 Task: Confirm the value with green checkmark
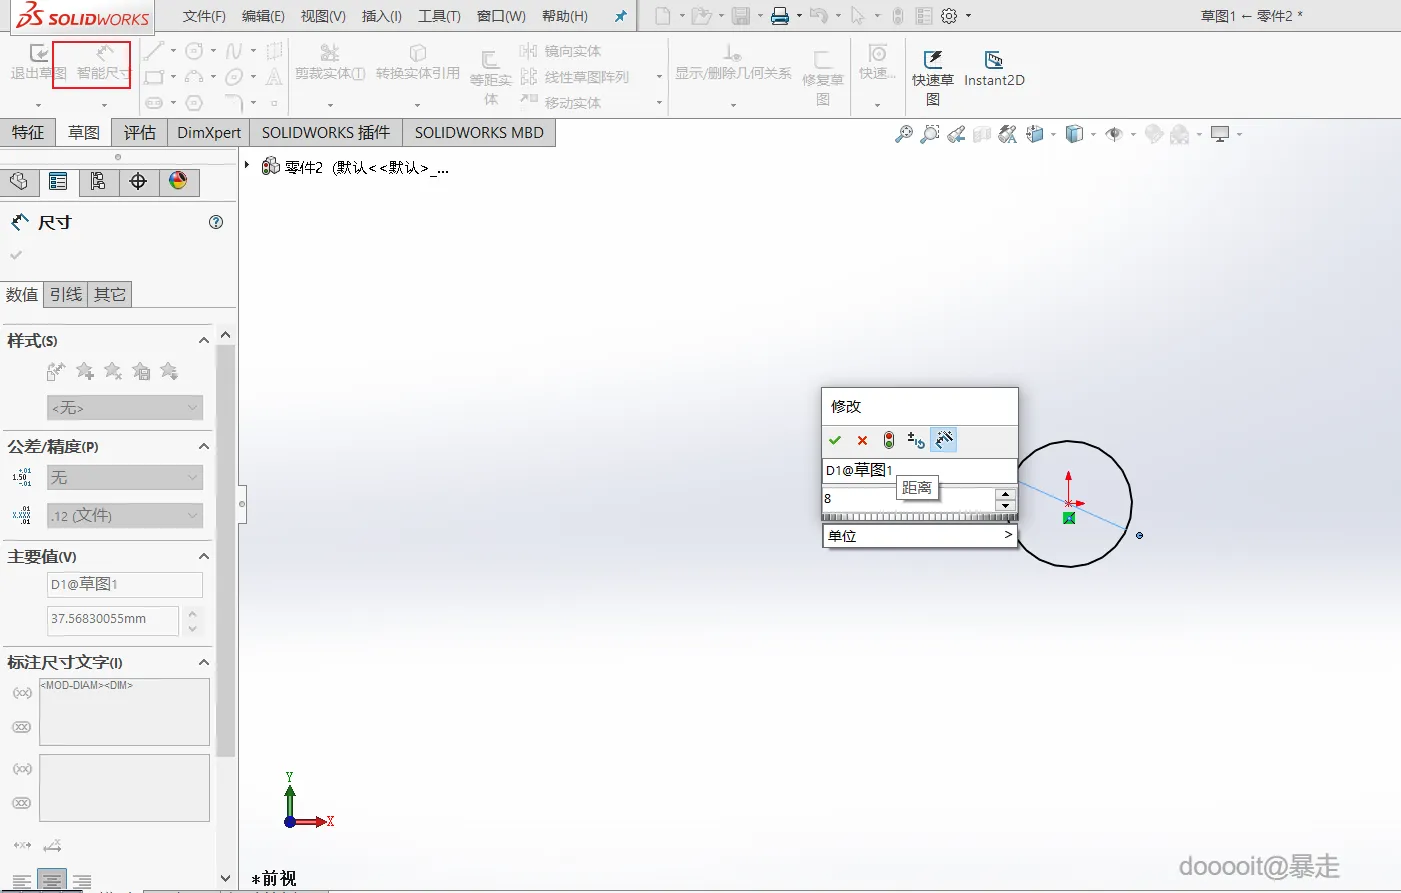pyautogui.click(x=835, y=440)
